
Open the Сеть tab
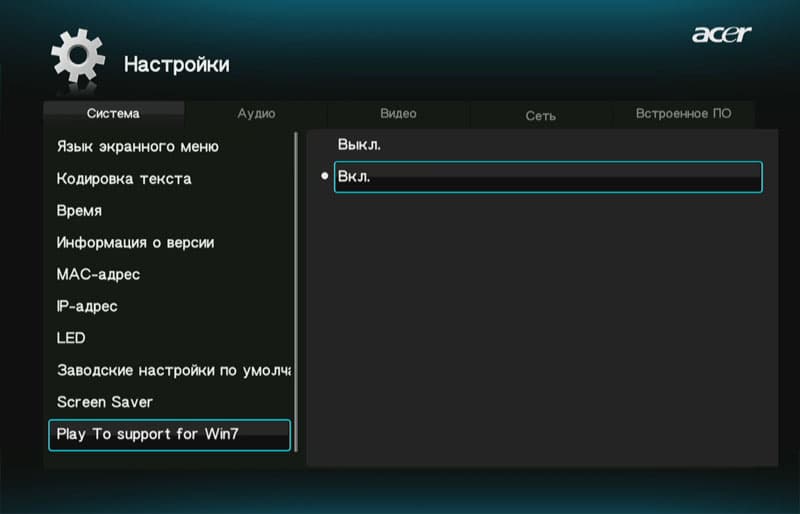(x=540, y=116)
